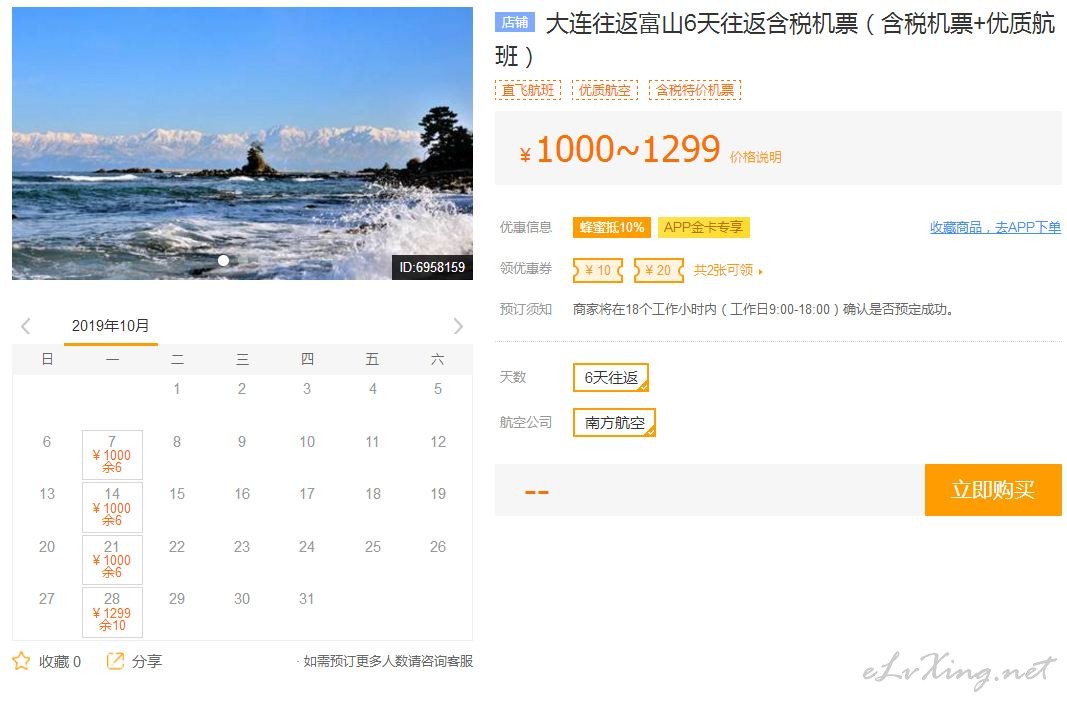This screenshot has width=1067, height=704.
Task: Click the 优质航空 tag
Action: (x=605, y=90)
